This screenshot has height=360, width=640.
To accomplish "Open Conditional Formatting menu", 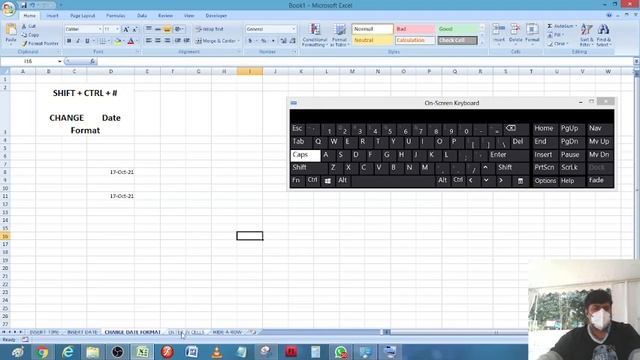I will click(x=315, y=35).
